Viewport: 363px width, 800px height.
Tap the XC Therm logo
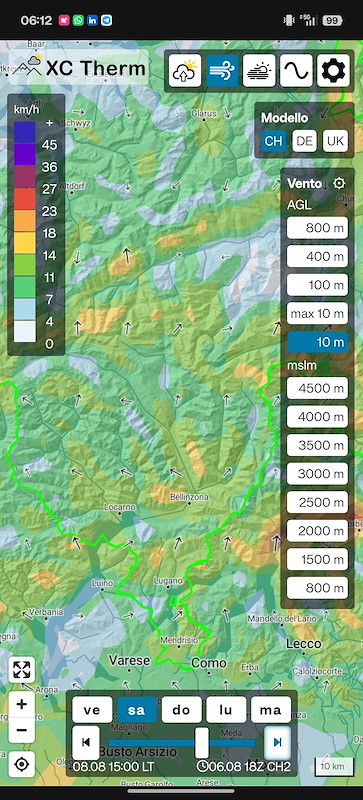79,68
